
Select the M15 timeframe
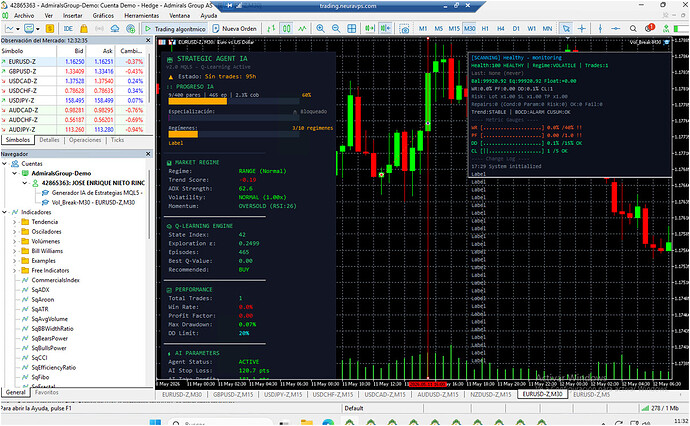[454, 29]
